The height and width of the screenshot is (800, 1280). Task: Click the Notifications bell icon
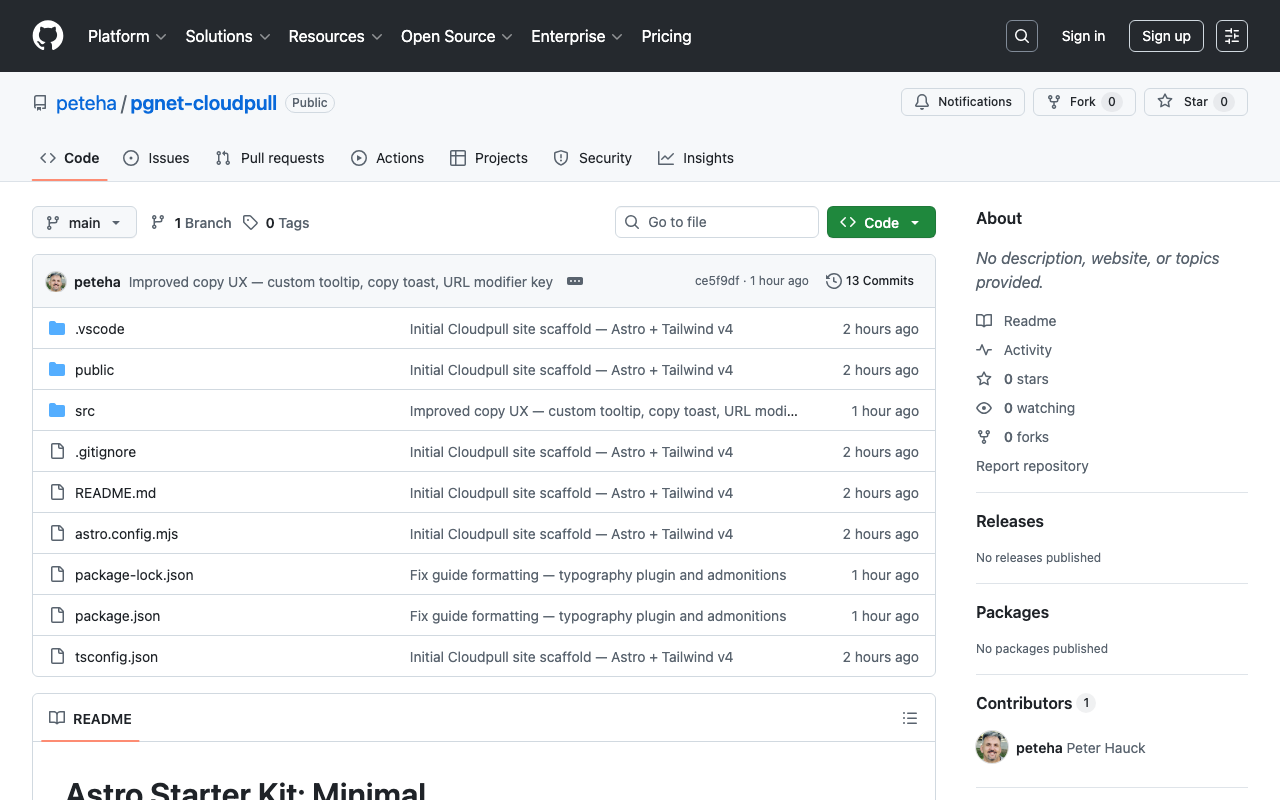920,101
